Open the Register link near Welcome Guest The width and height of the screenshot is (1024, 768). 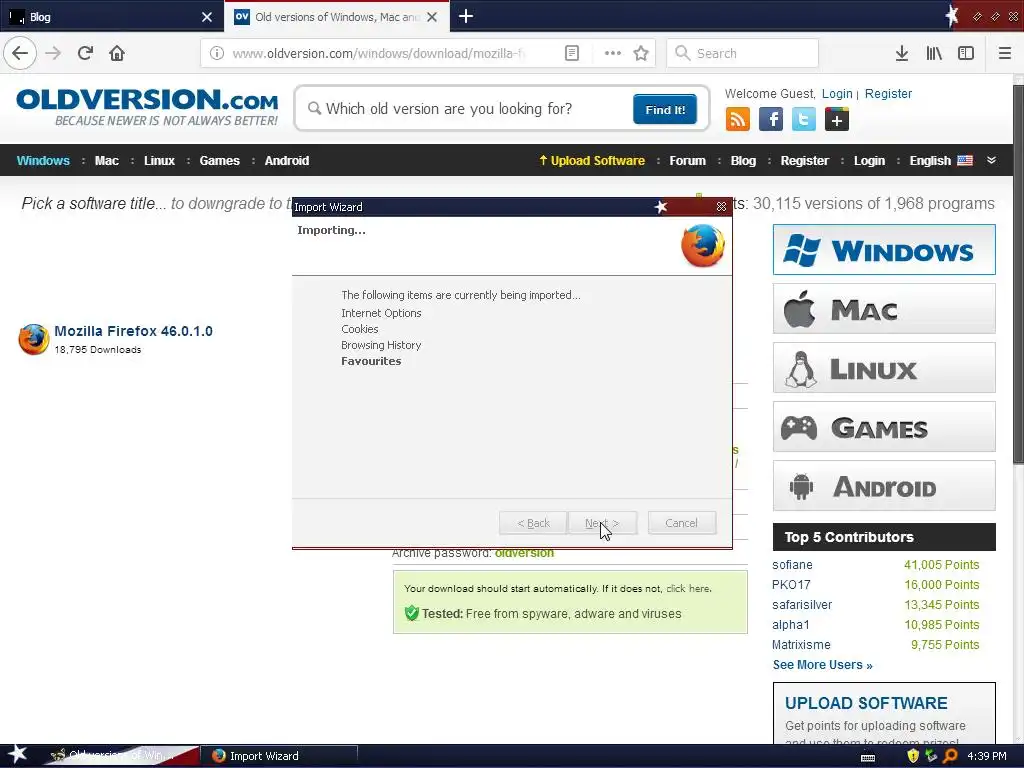pos(888,93)
